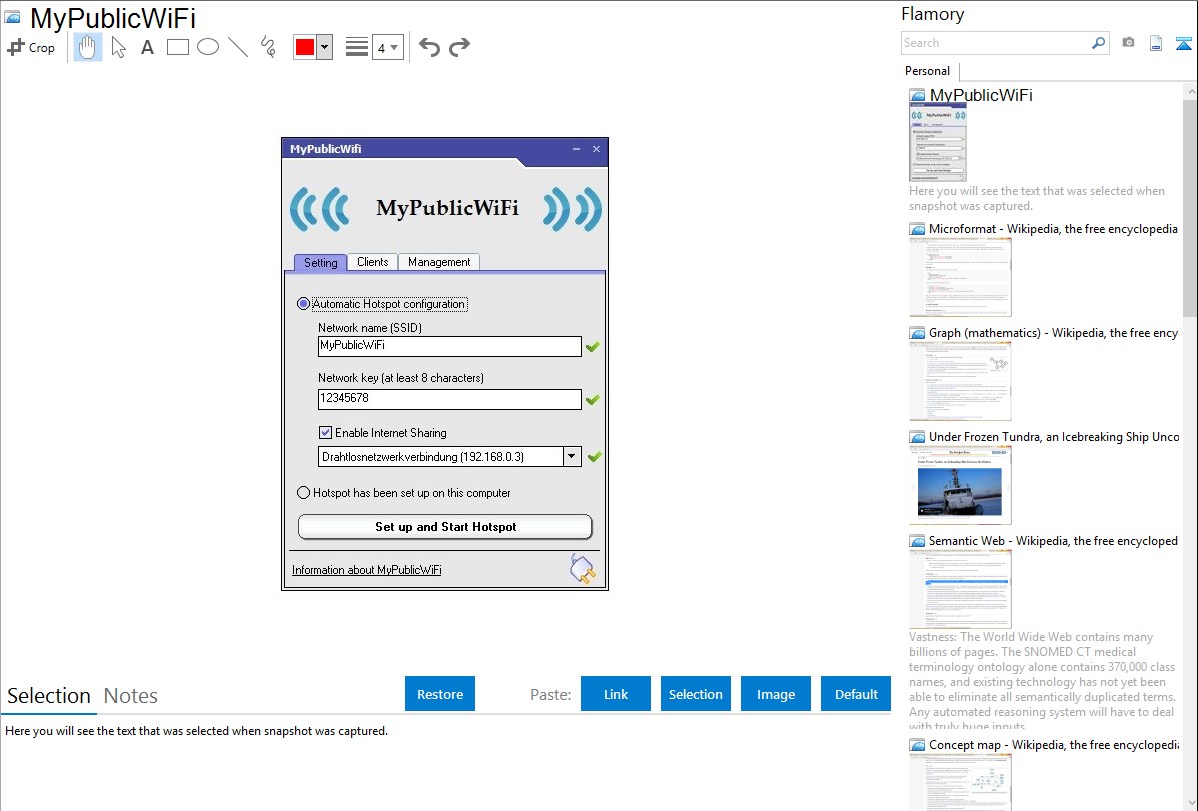This screenshot has height=811, width=1198.
Task: Open the Under Frozen Tundra snapshot thumbnail
Action: (960, 485)
